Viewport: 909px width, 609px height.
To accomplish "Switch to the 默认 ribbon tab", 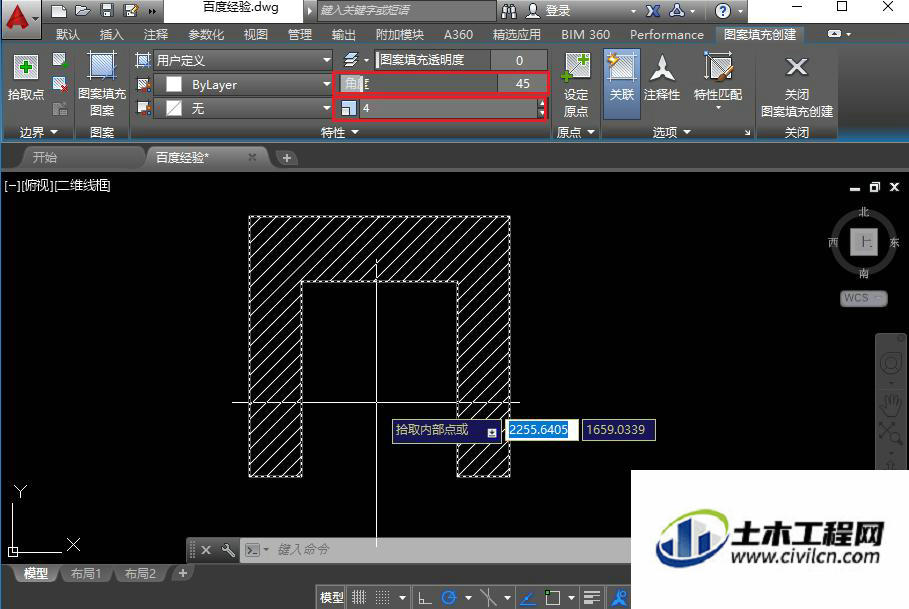I will pos(68,35).
